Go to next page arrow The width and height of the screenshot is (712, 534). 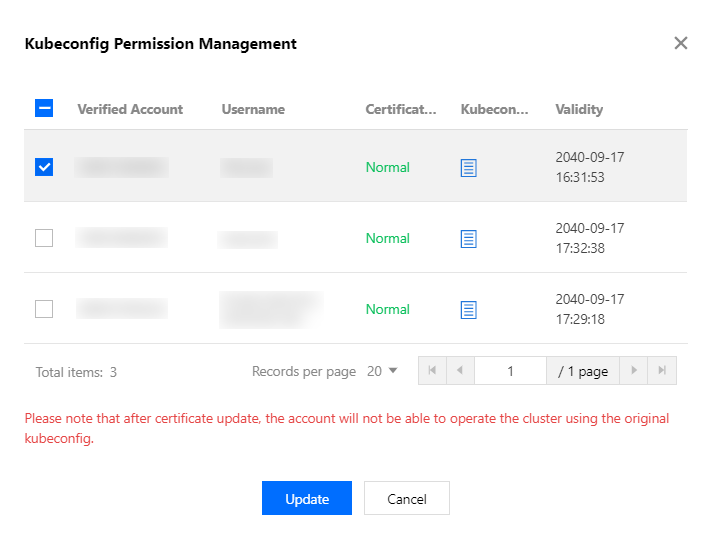pos(634,371)
